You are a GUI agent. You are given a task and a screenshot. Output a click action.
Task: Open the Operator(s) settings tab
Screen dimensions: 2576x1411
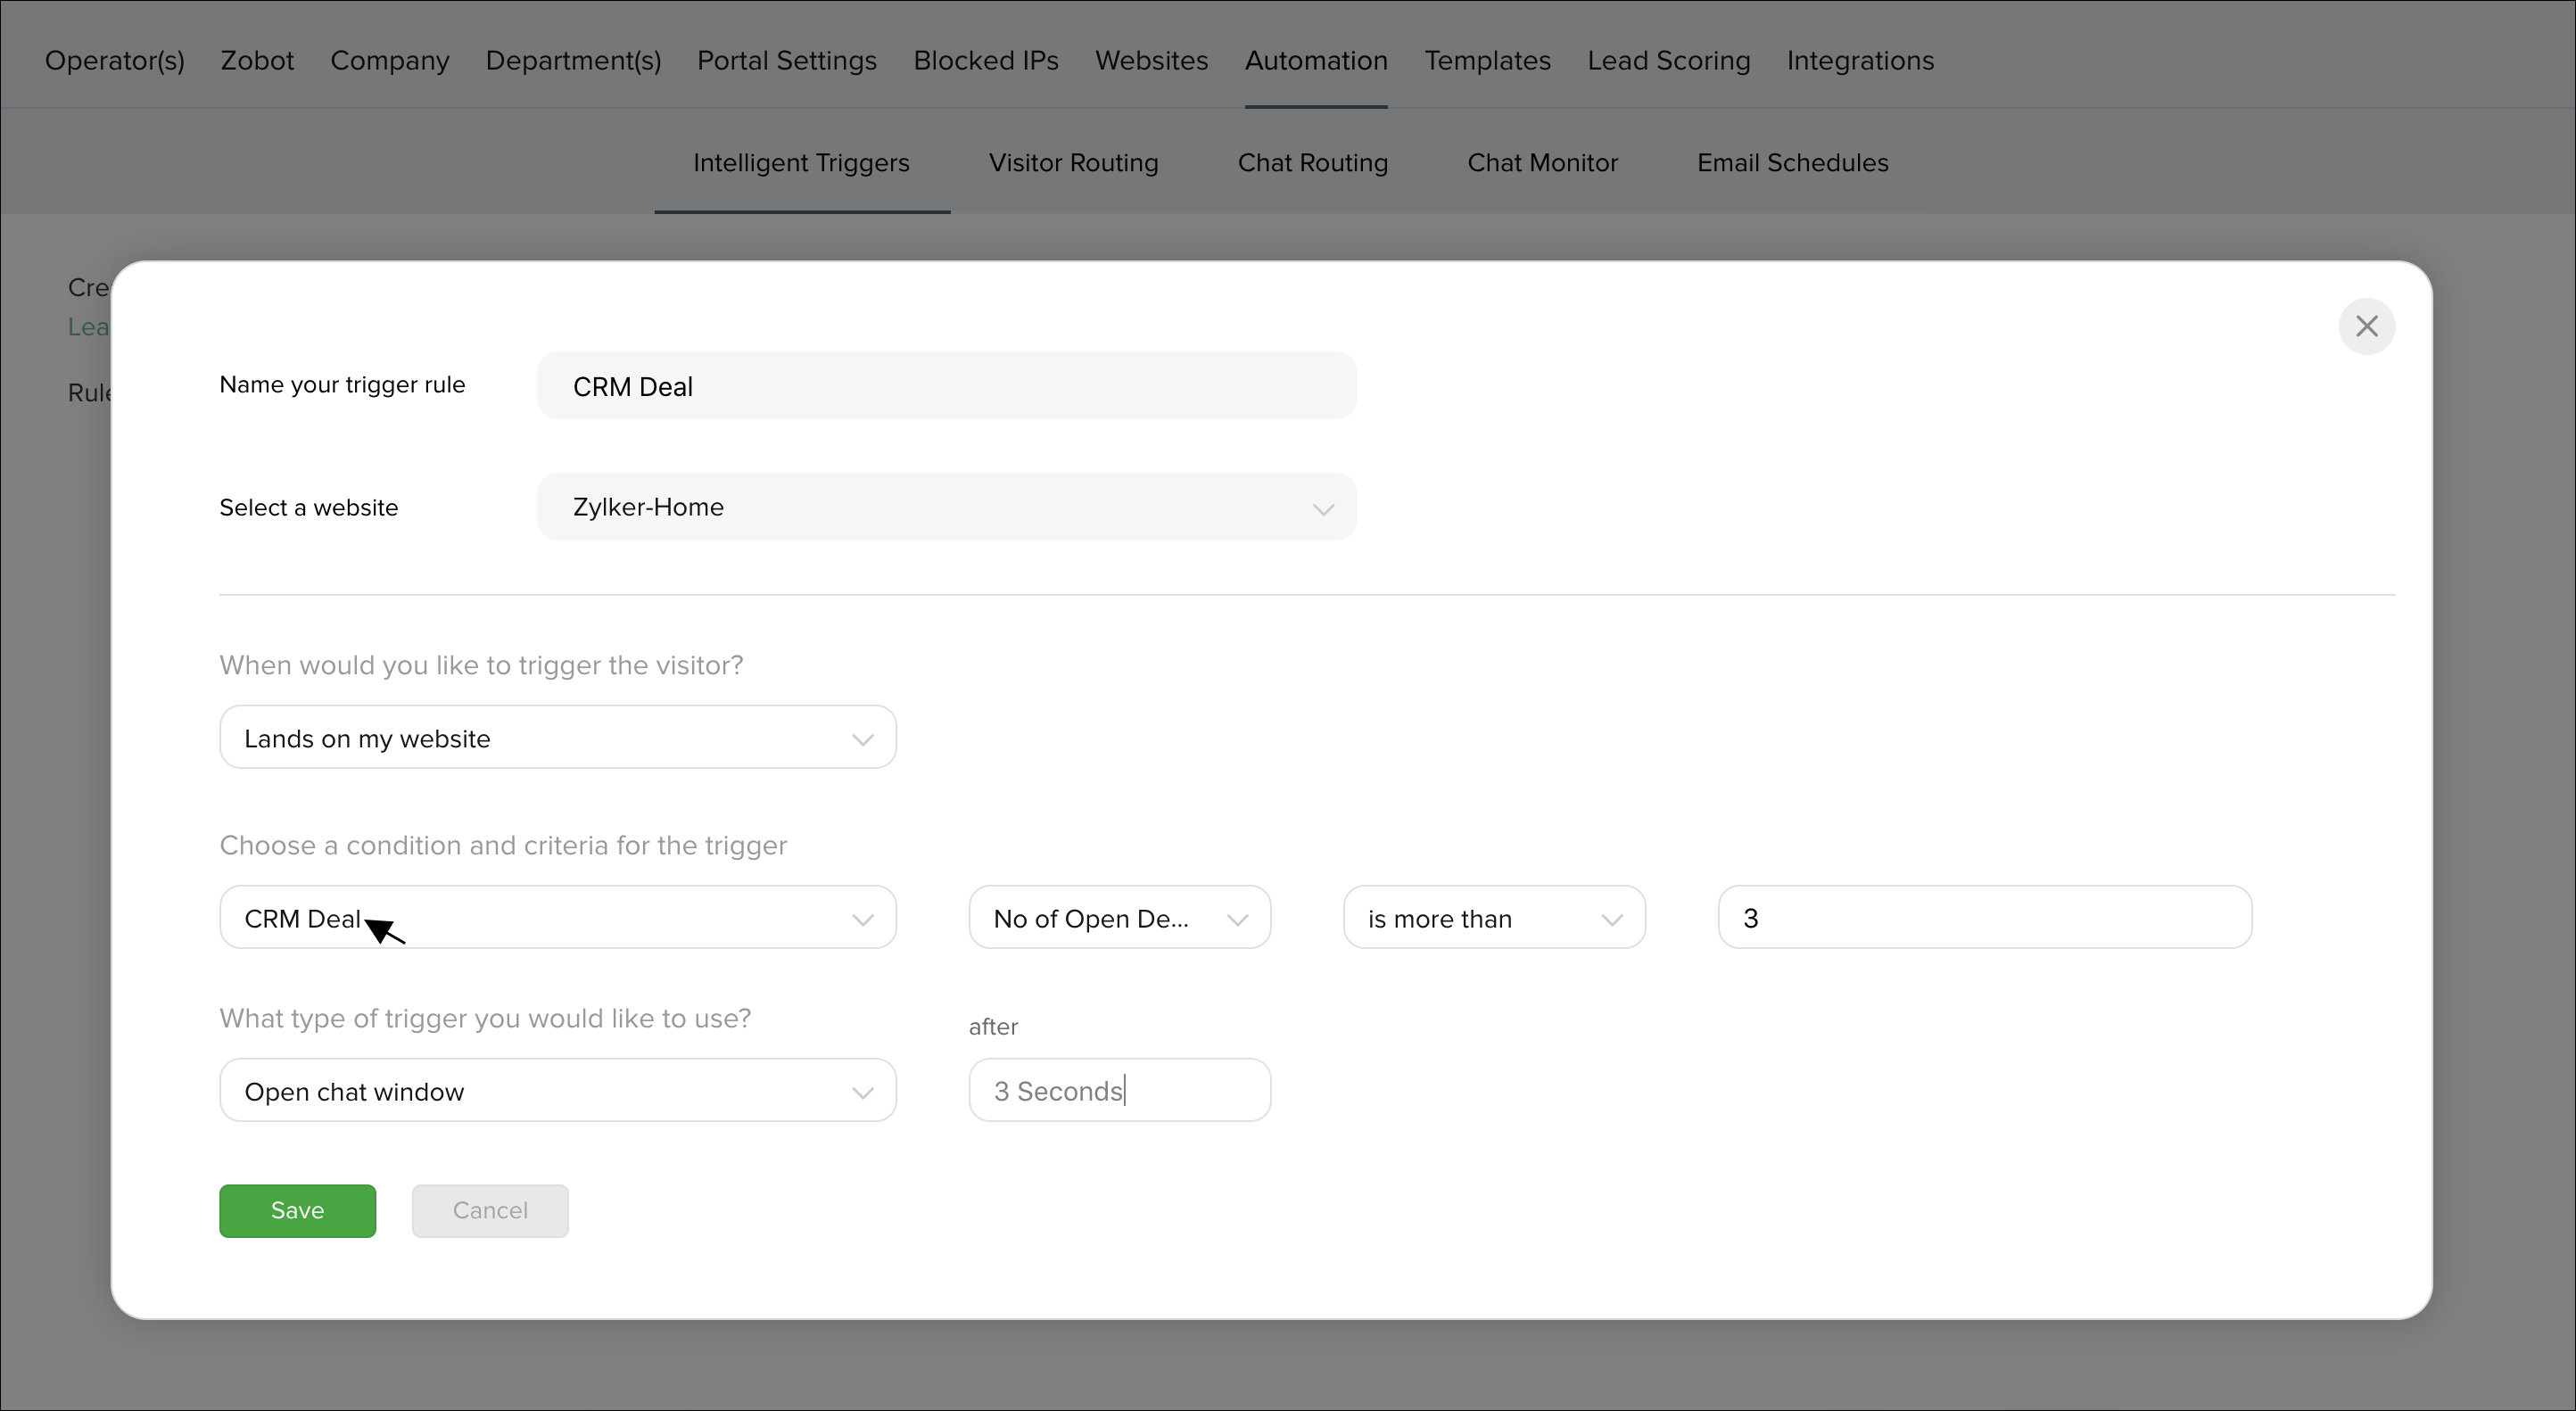(115, 61)
